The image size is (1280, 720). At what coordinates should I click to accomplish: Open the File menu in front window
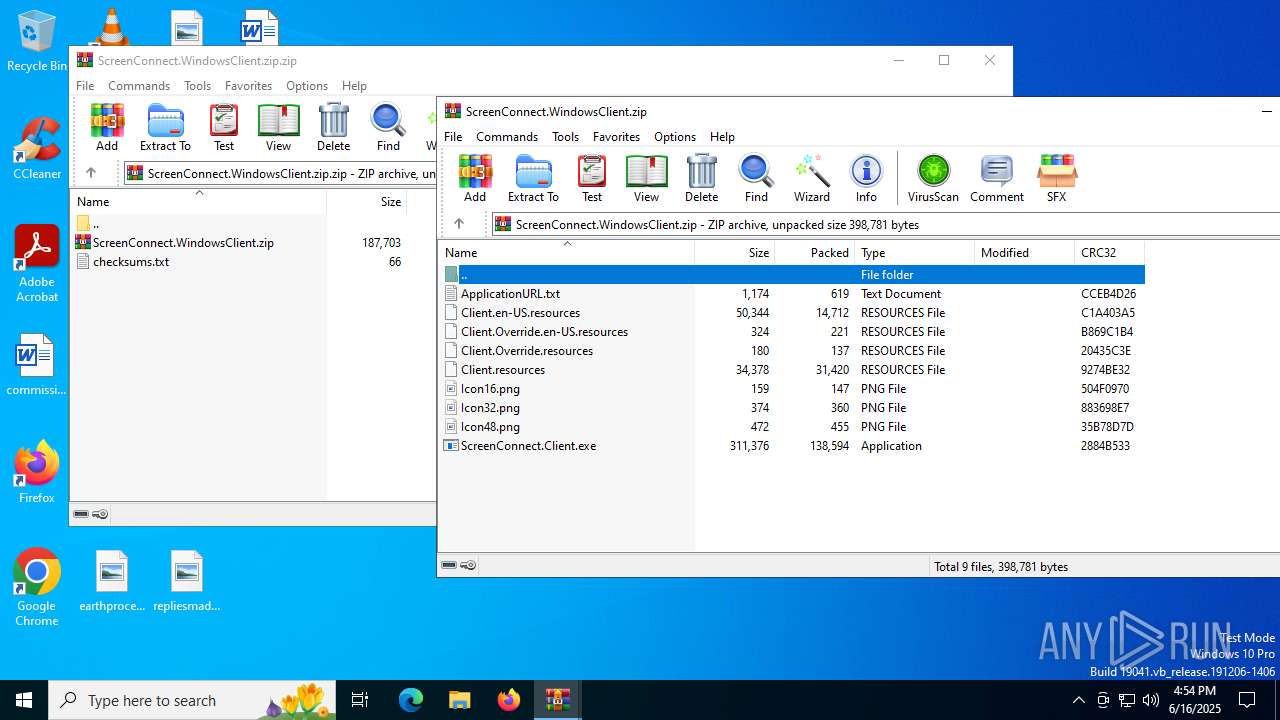[453, 136]
